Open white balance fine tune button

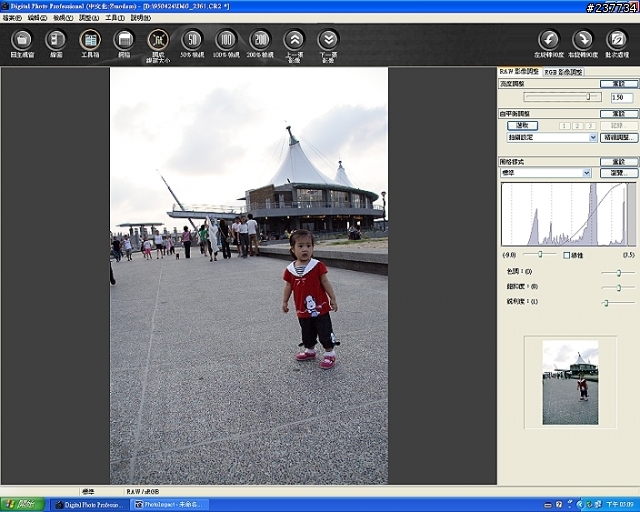click(x=619, y=138)
